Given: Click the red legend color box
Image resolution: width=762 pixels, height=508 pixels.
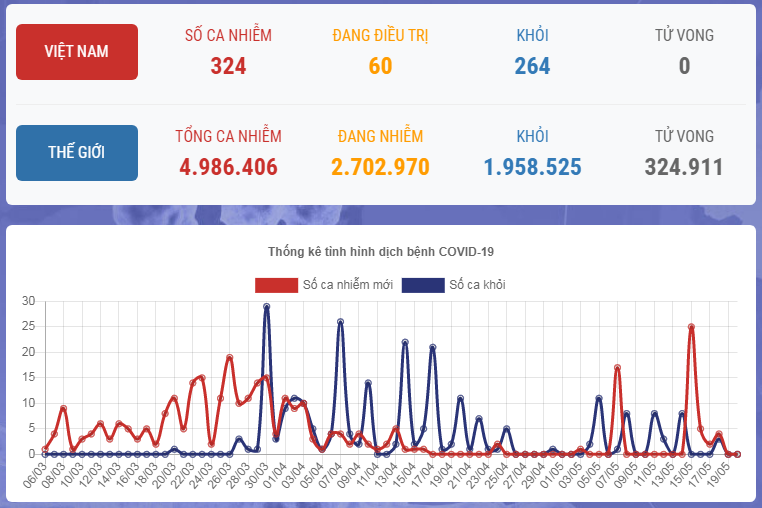Looking at the screenshot, I should pyautogui.click(x=276, y=285).
